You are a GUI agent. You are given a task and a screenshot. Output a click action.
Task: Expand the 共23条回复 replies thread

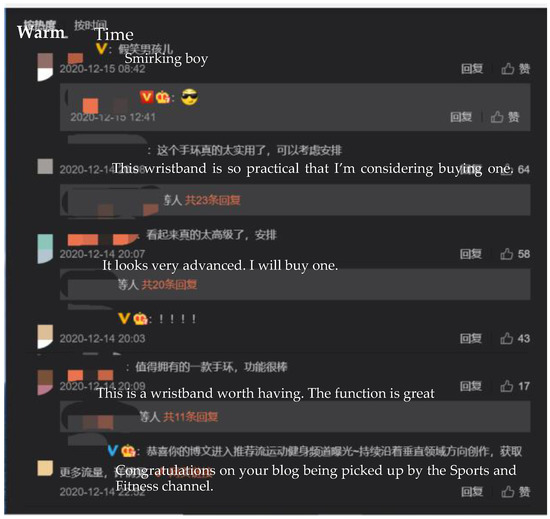[x=213, y=200]
